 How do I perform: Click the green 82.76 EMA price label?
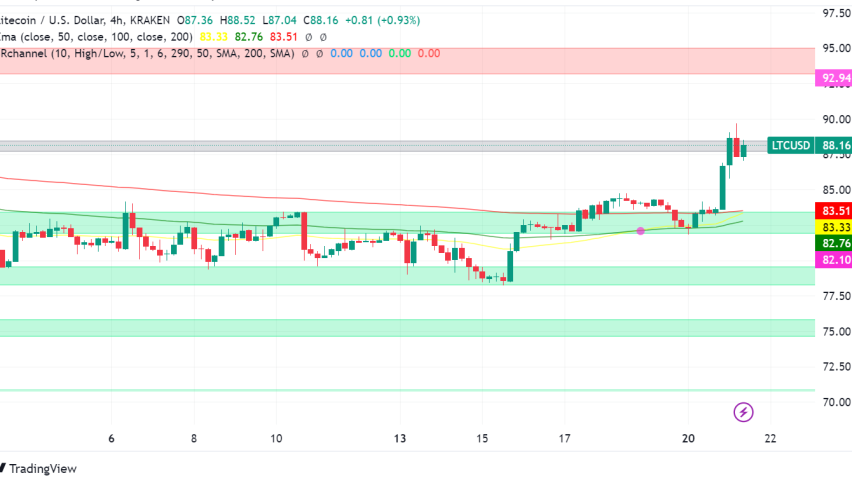[834, 243]
